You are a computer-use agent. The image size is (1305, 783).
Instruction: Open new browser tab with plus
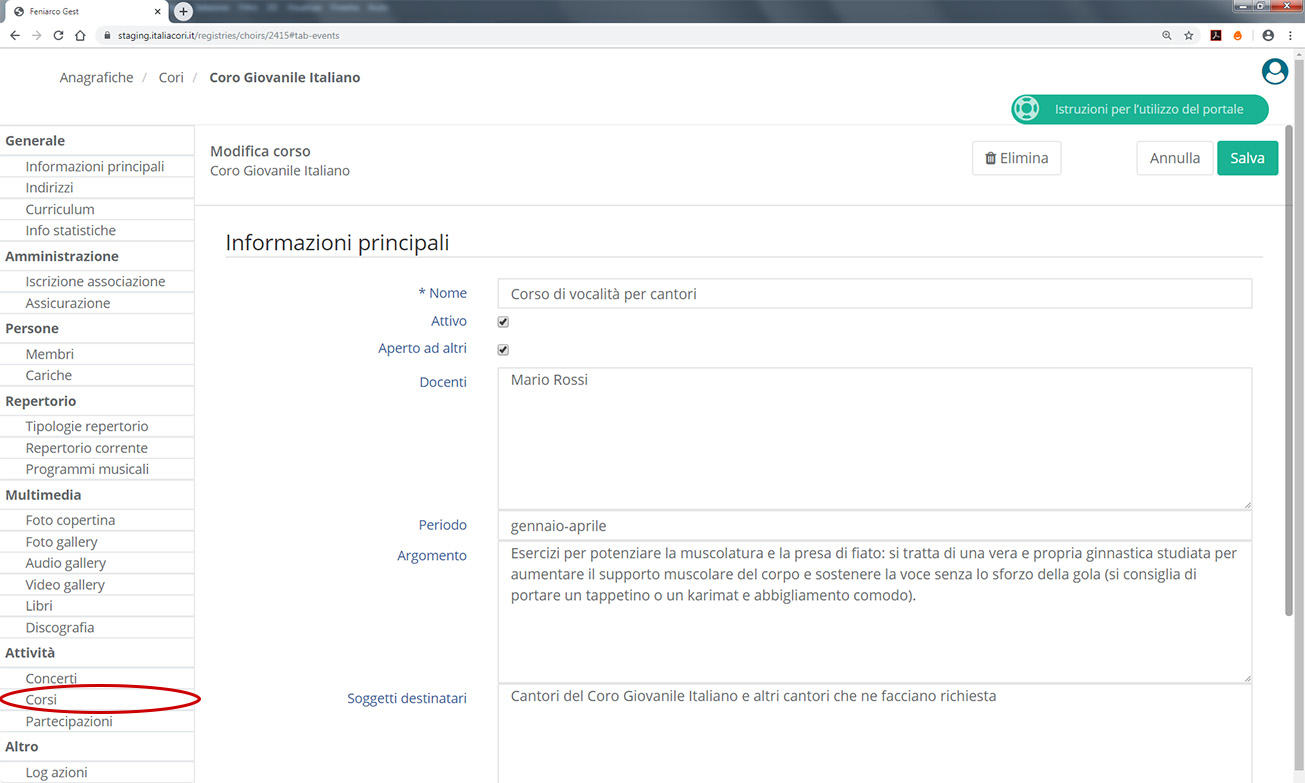pos(183,11)
